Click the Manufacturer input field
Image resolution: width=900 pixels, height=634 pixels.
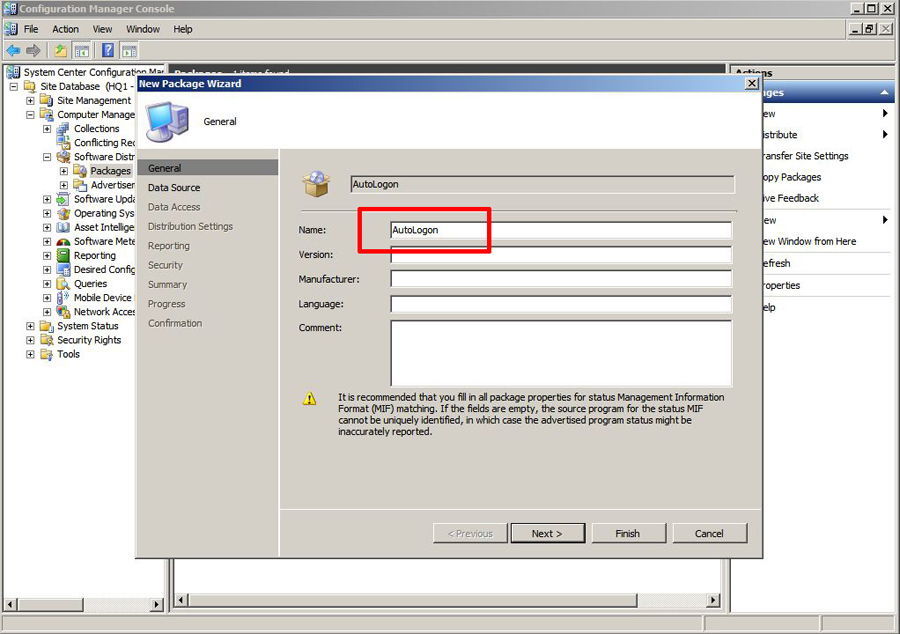(561, 279)
